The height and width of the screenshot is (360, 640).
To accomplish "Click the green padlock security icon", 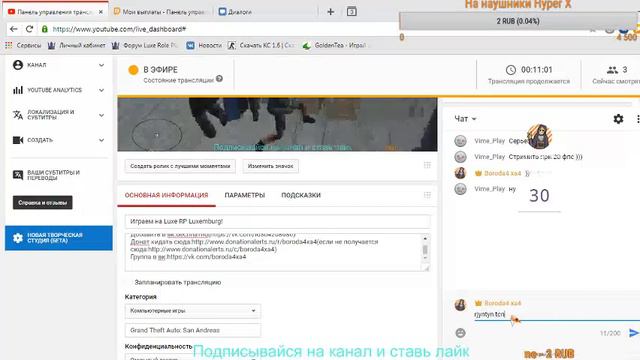I will point(44,29).
